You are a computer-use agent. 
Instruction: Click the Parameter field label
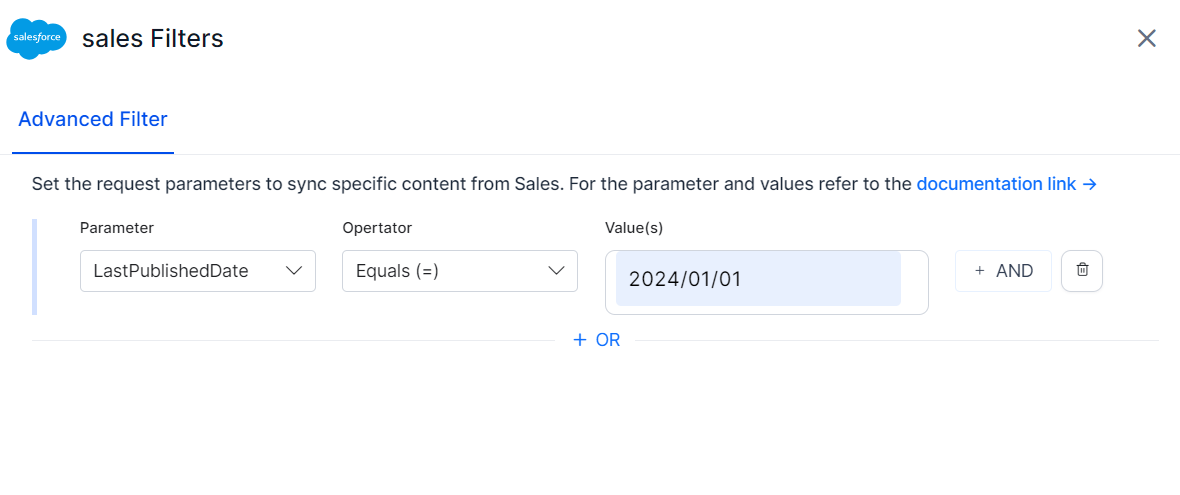[x=117, y=228]
